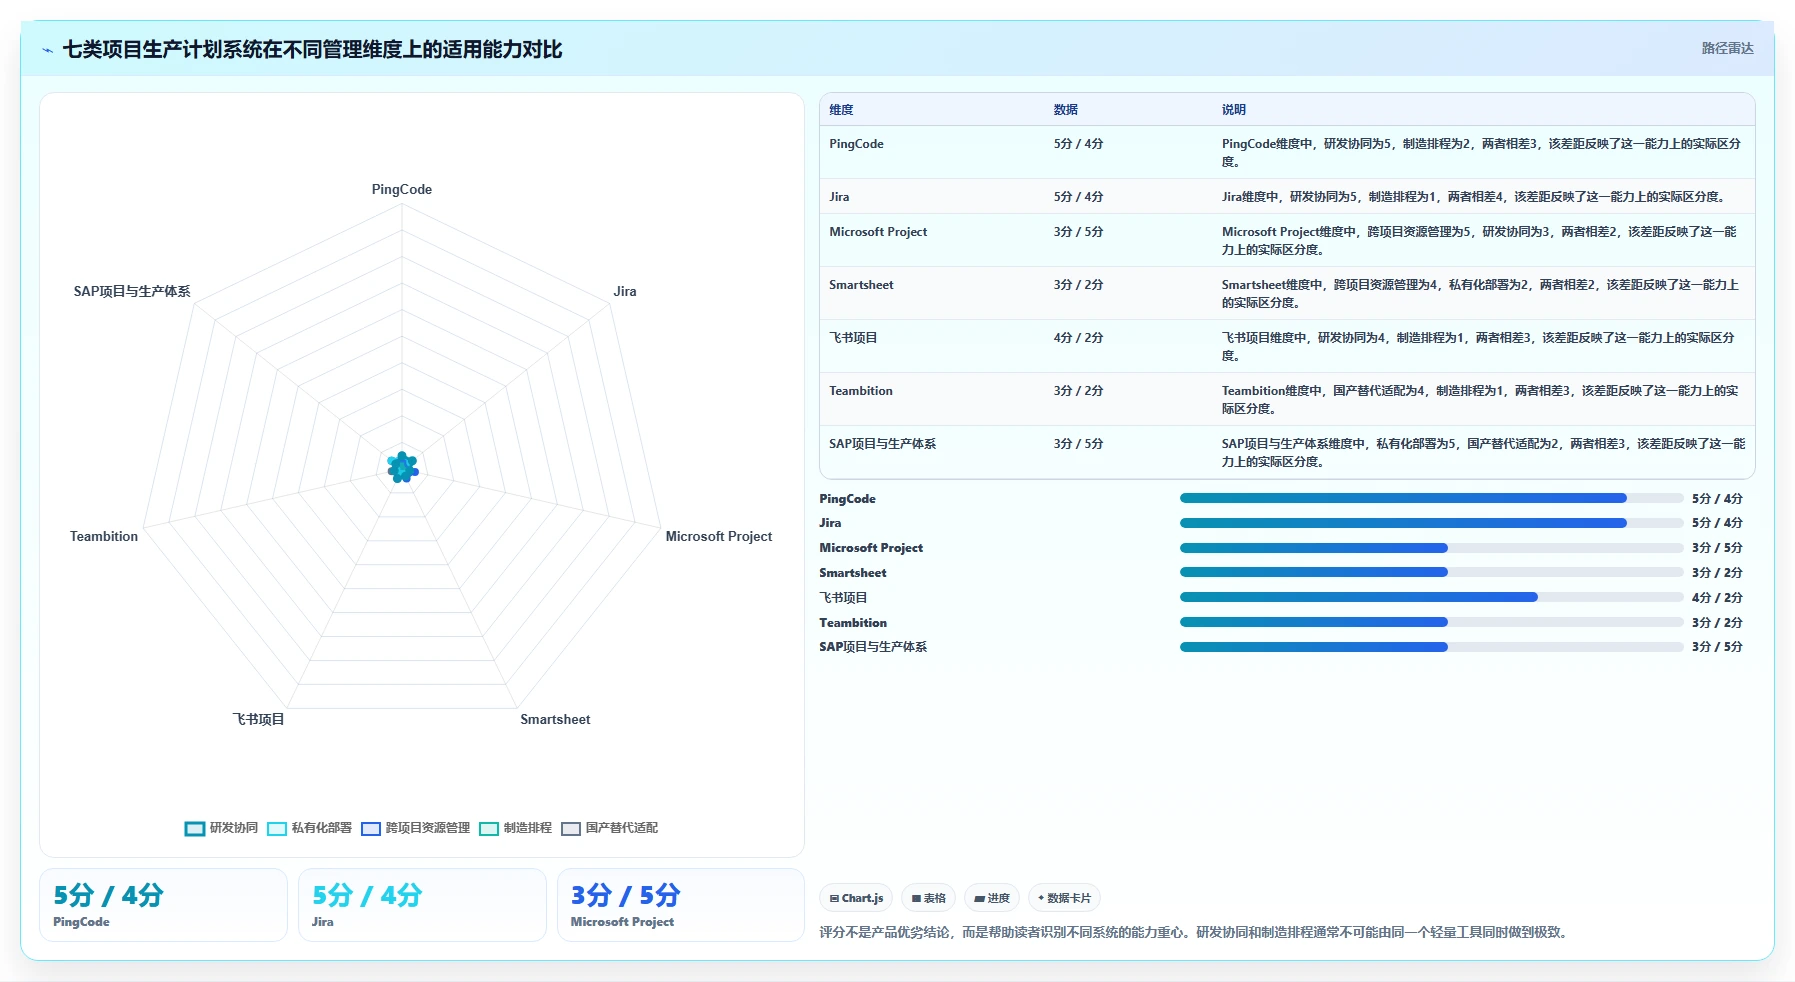Click the SAP项目与生产体系 radar axis label
Viewport: 1795px width, 982px height.
pos(132,291)
